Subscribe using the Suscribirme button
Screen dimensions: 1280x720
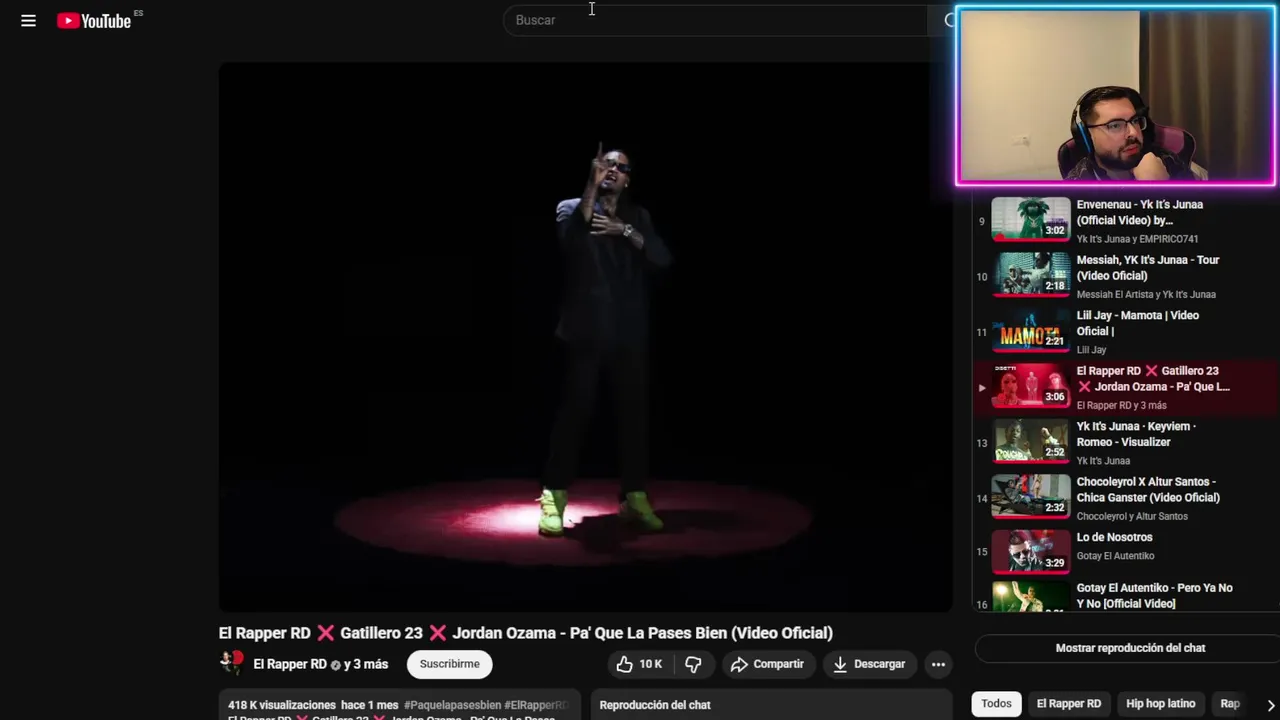click(449, 664)
